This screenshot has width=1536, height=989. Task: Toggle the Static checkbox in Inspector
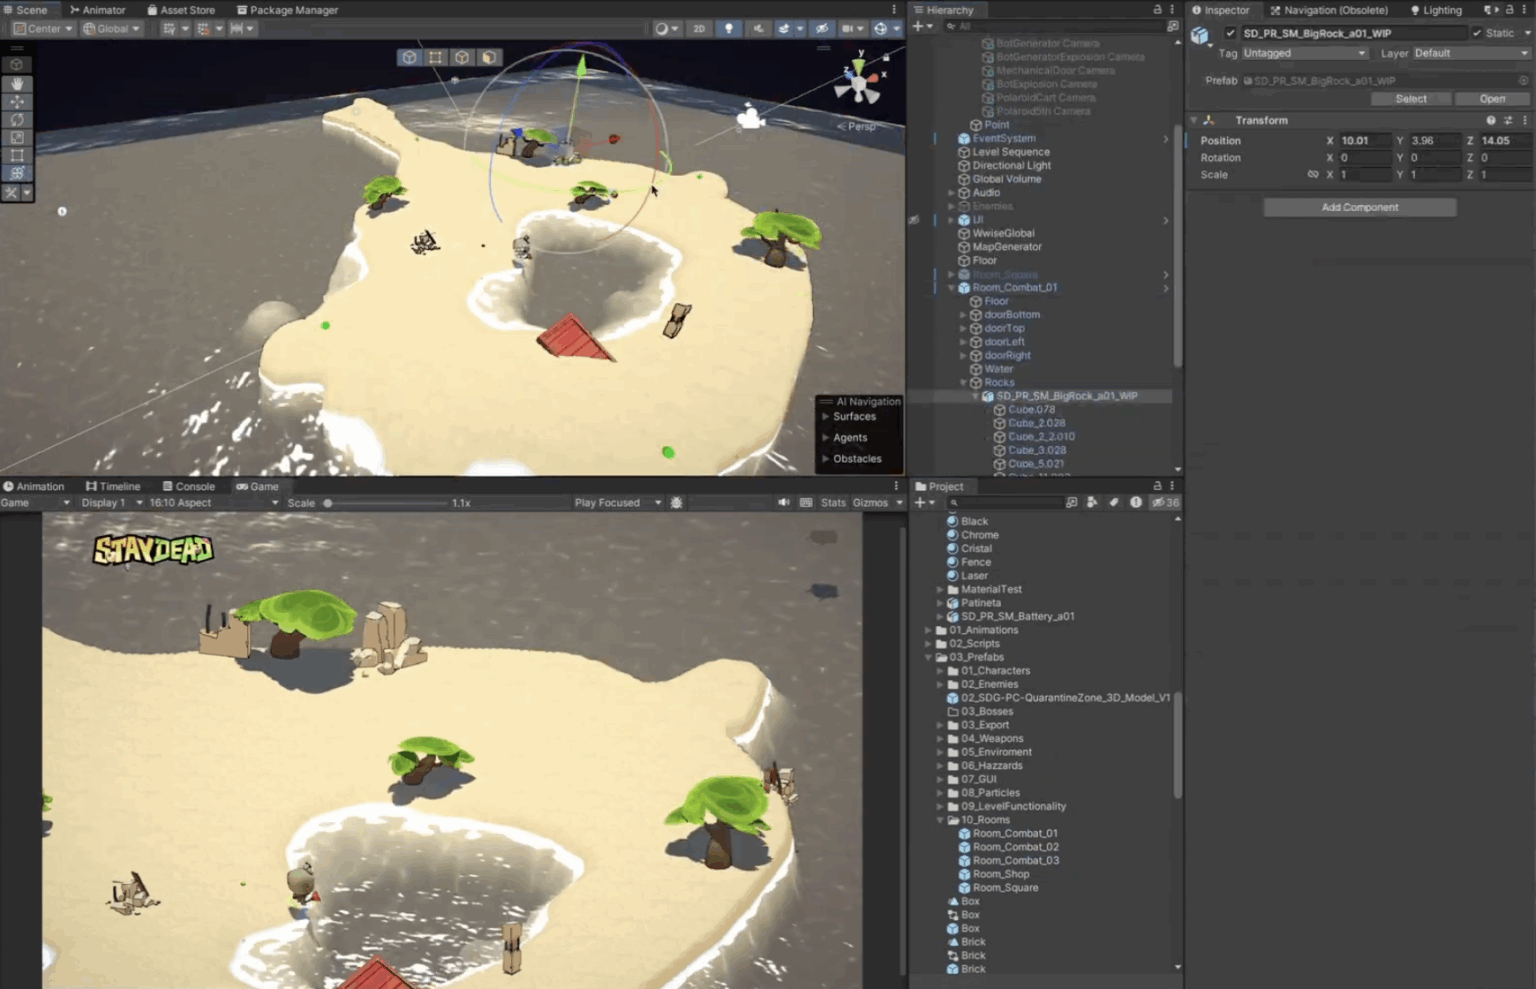1477,33
